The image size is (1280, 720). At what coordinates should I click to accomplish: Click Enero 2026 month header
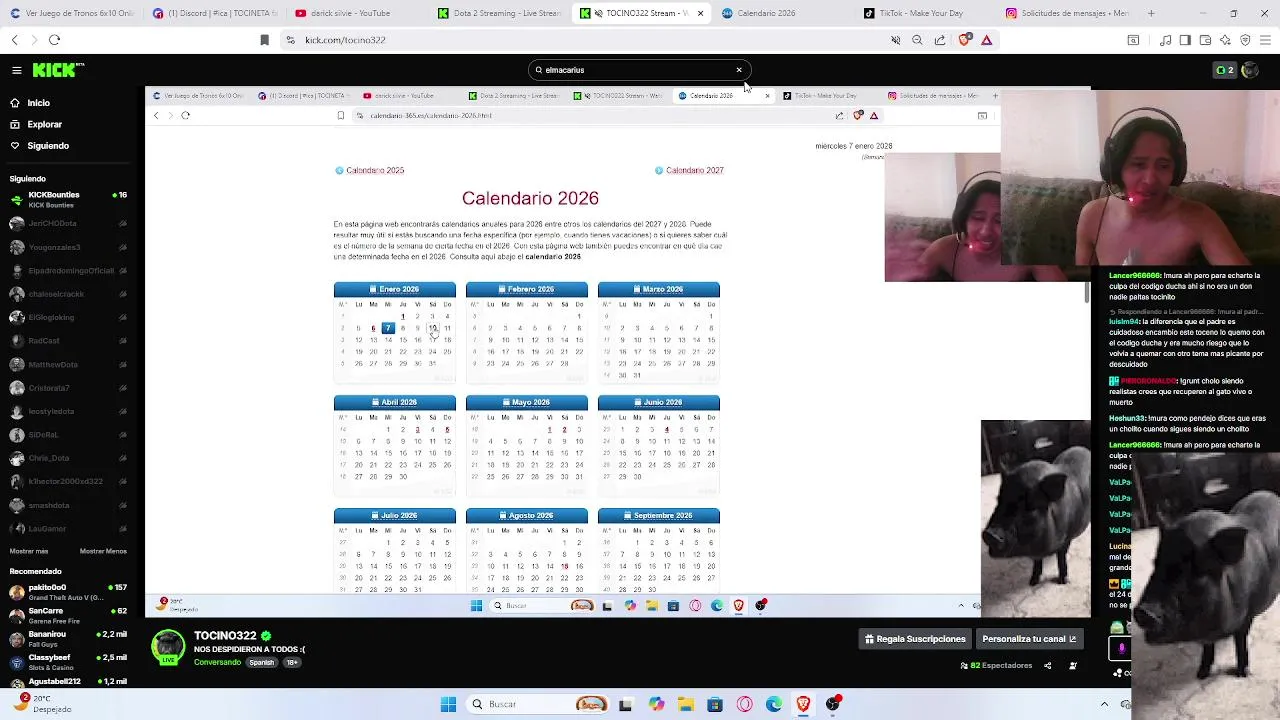[395, 289]
